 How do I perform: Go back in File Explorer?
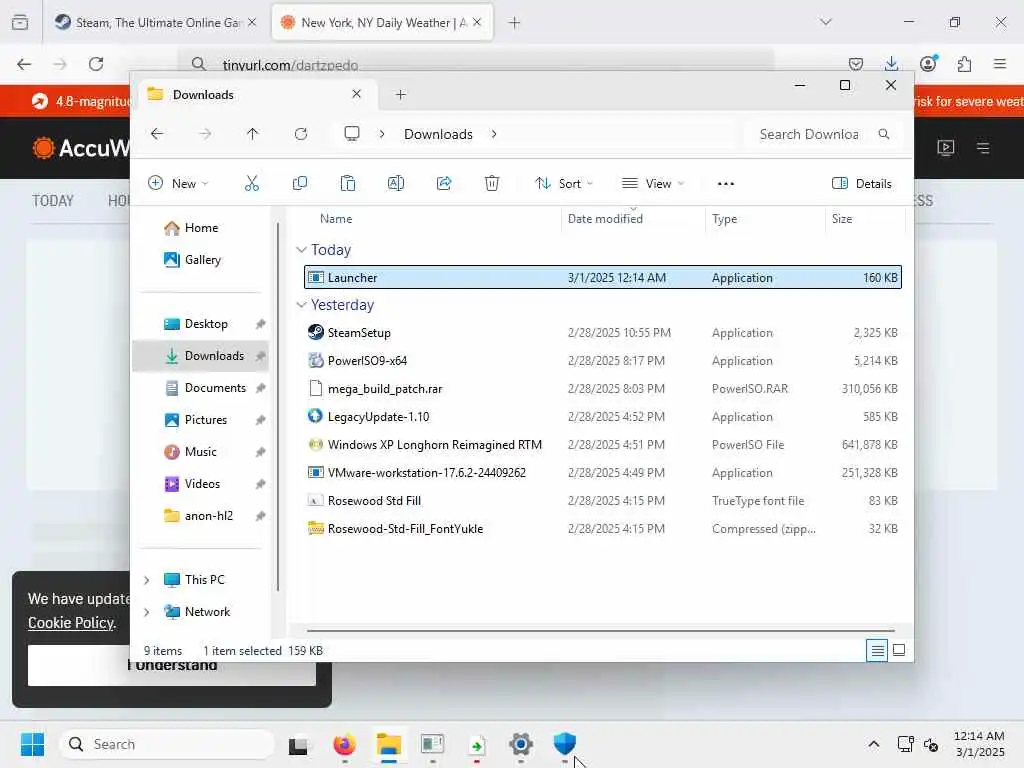[157, 134]
